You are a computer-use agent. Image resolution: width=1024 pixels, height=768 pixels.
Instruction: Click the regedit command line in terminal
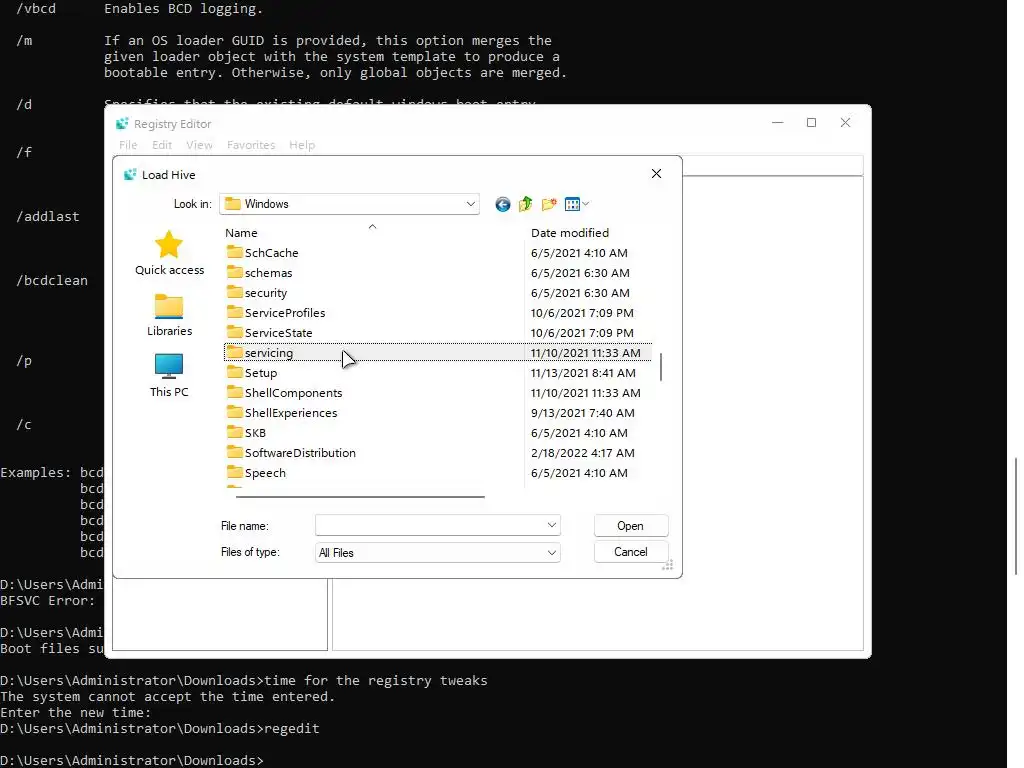(x=160, y=728)
